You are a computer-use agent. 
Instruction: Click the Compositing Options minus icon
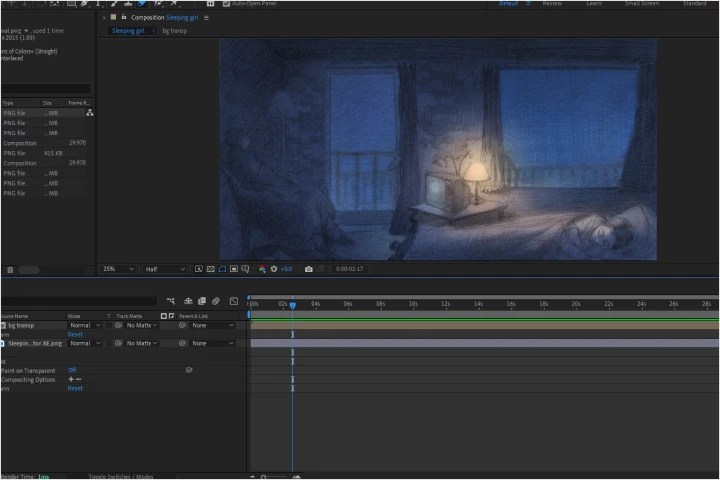tap(79, 379)
